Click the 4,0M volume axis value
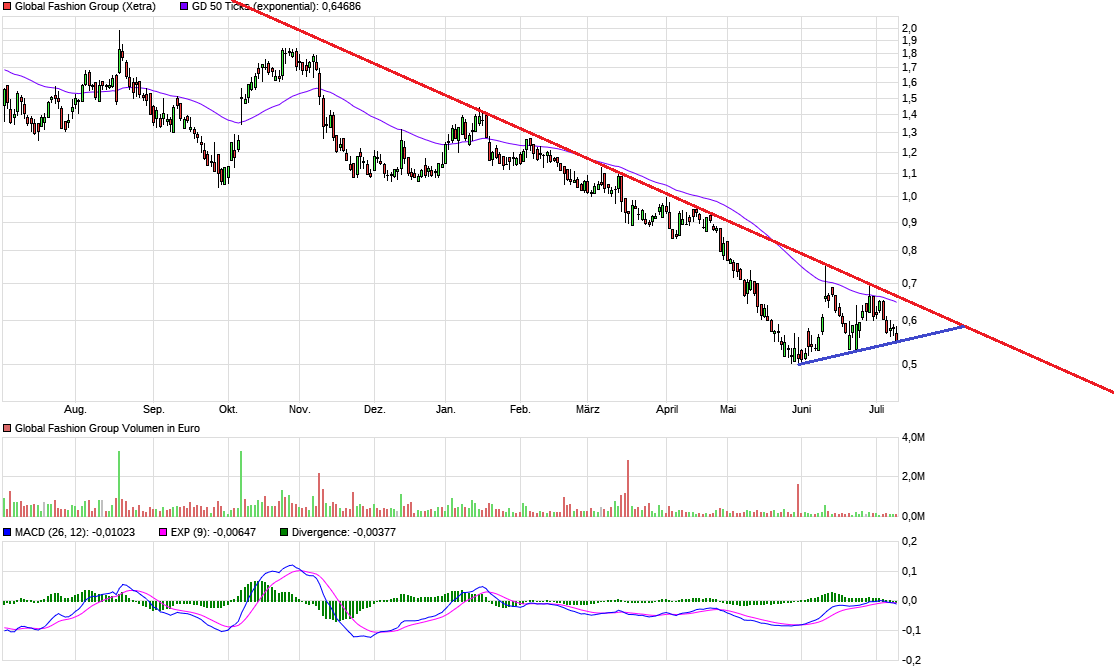Viewport: 1114px width, 670px height. (x=914, y=438)
